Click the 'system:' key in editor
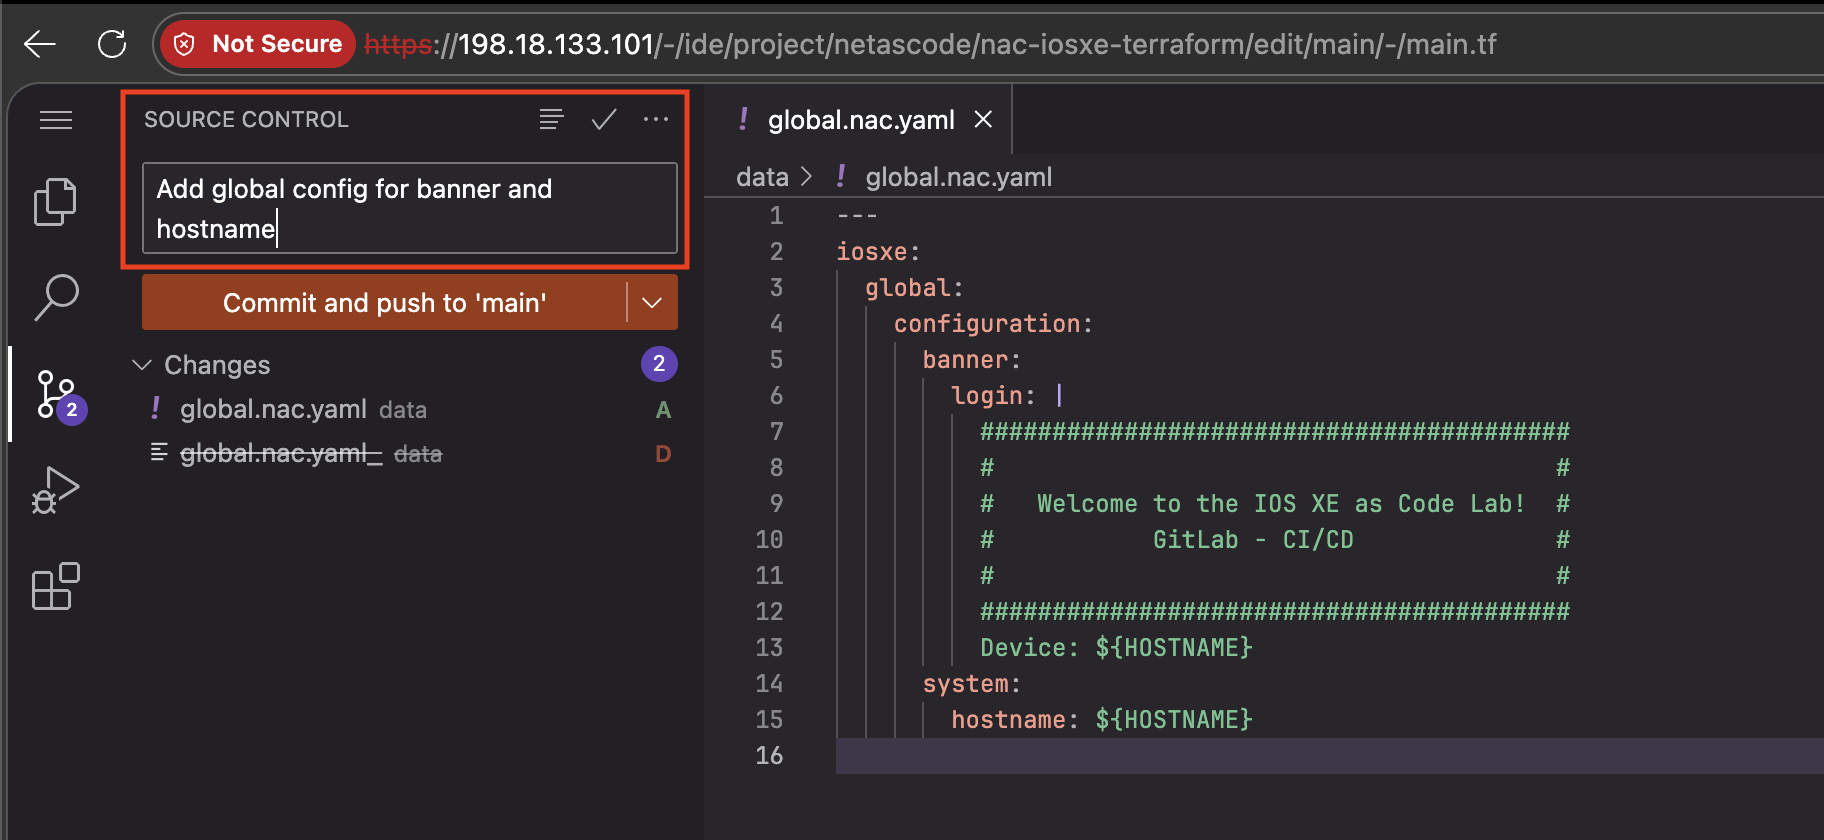1824x840 pixels. (971, 684)
